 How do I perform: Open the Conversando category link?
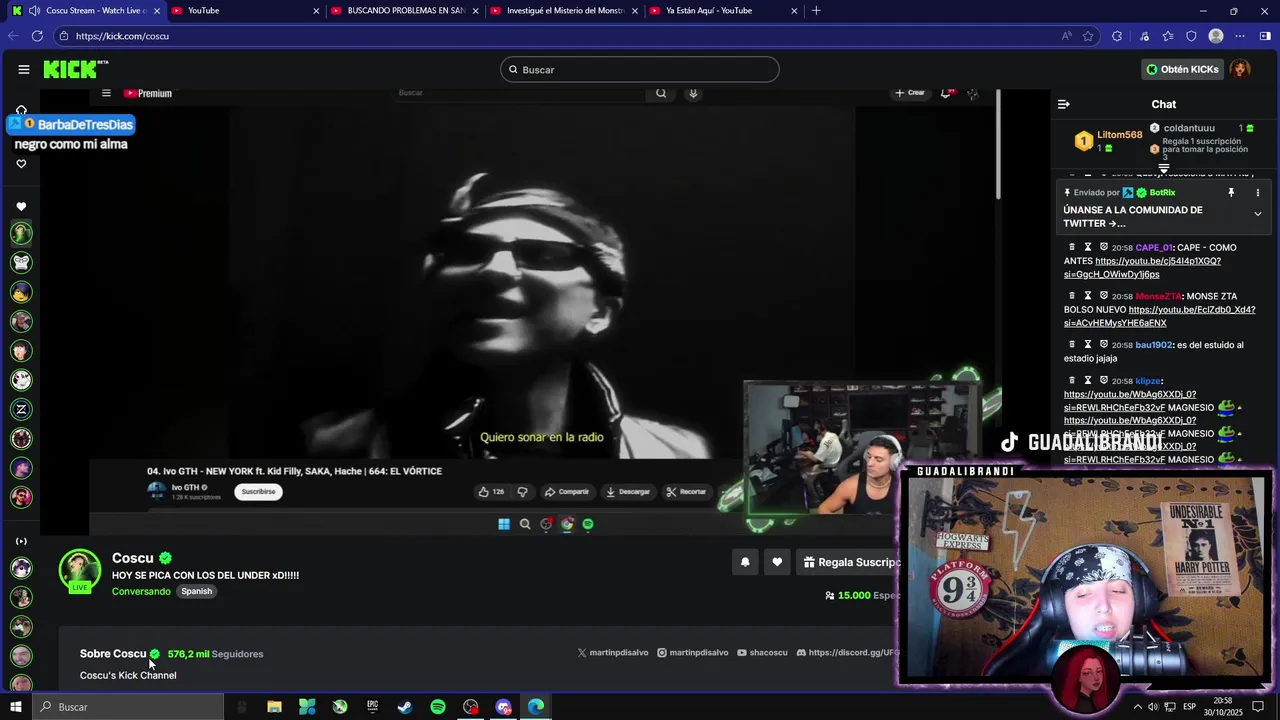pyautogui.click(x=141, y=591)
